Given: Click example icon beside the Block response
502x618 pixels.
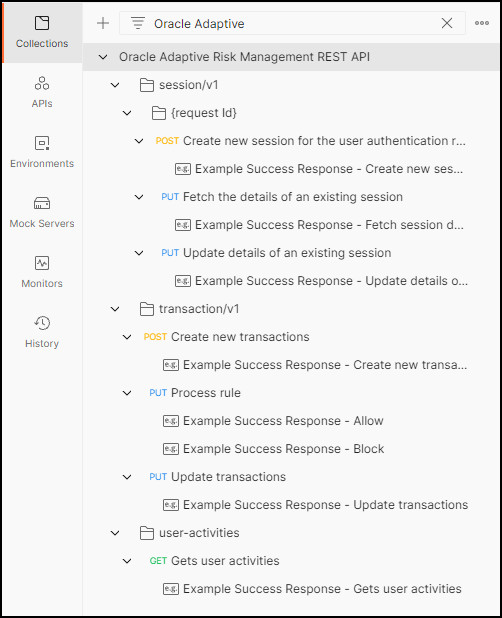Looking at the screenshot, I should 171,449.
